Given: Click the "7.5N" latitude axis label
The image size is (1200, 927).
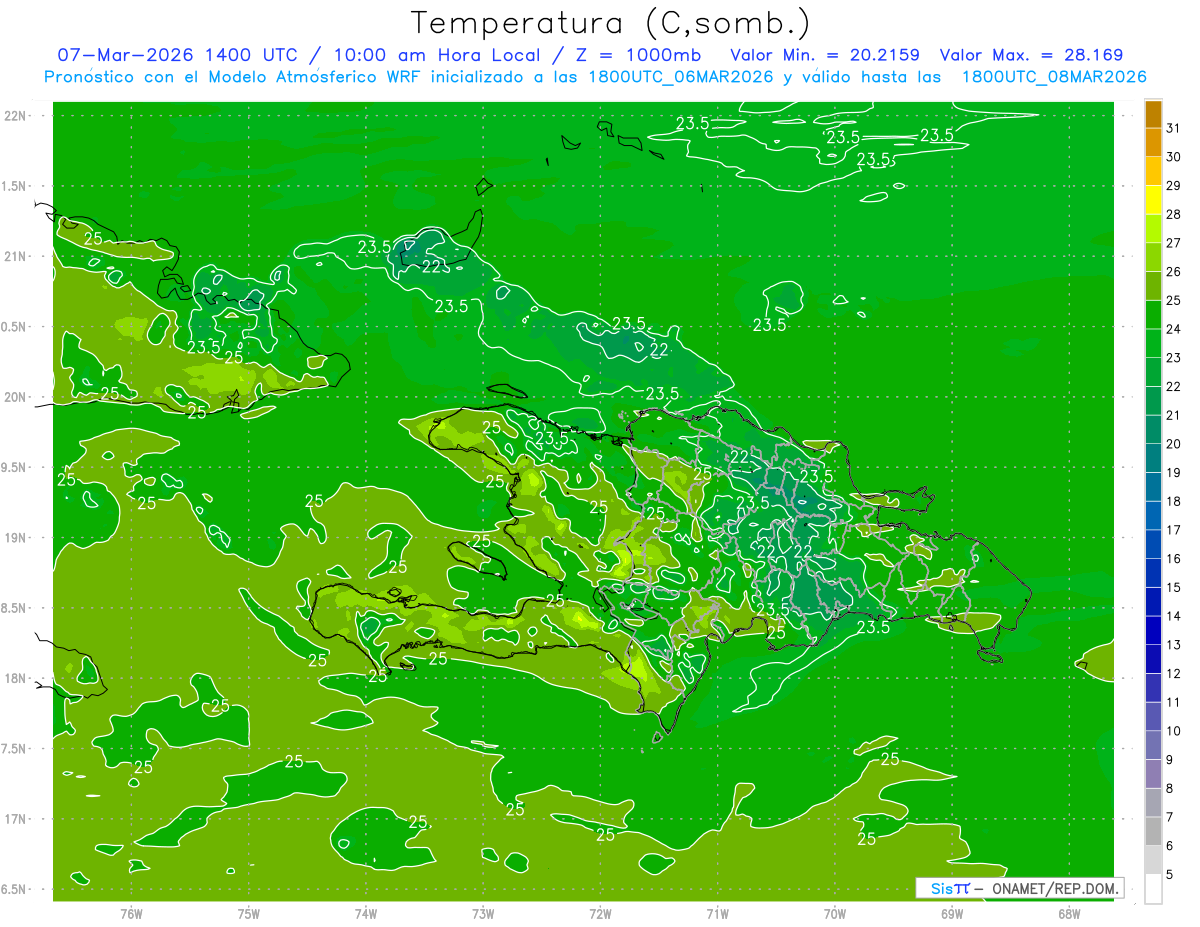Looking at the screenshot, I should pos(14,749).
